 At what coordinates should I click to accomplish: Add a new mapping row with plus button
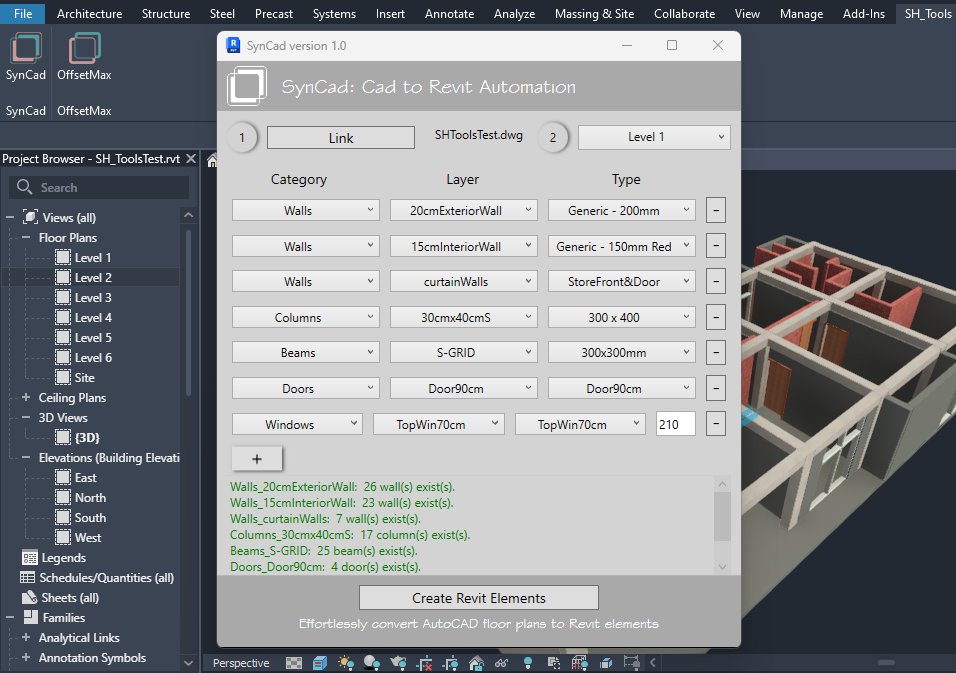point(257,459)
